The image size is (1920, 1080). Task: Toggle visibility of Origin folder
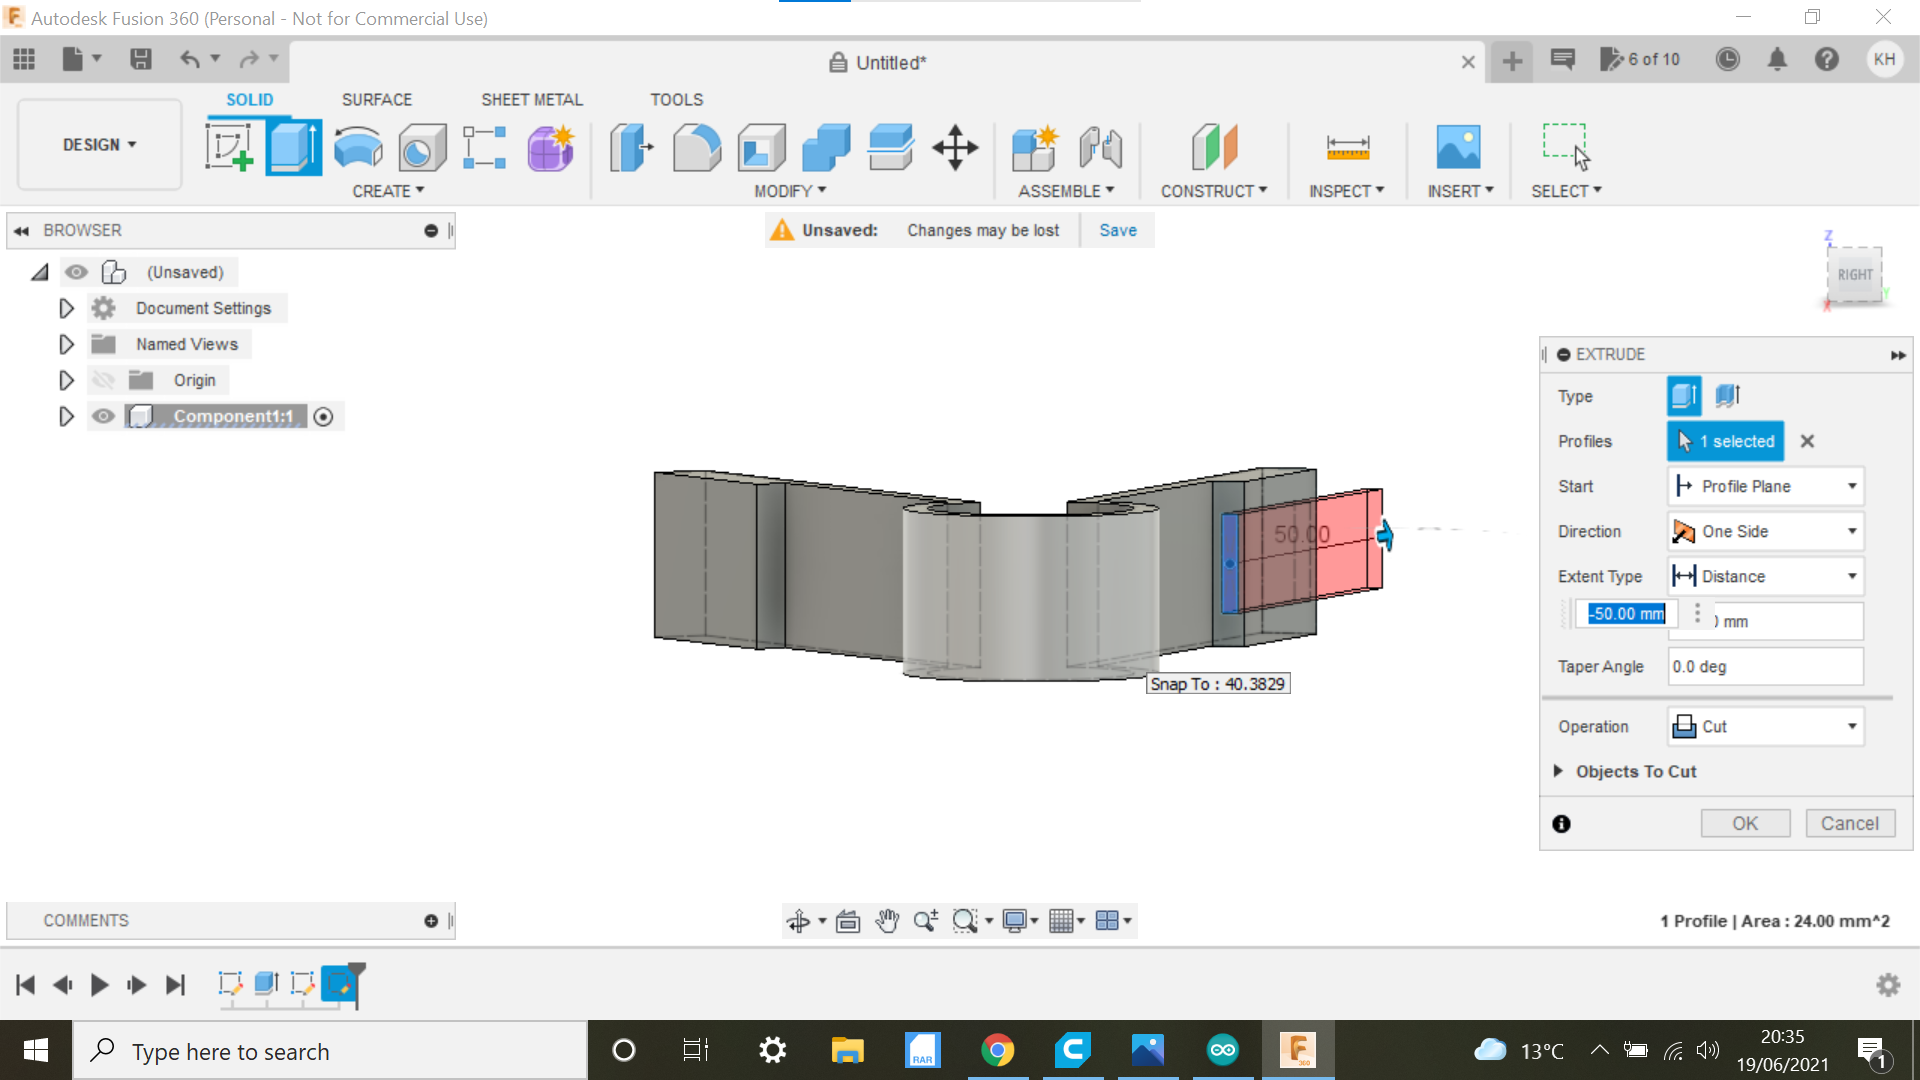(102, 380)
